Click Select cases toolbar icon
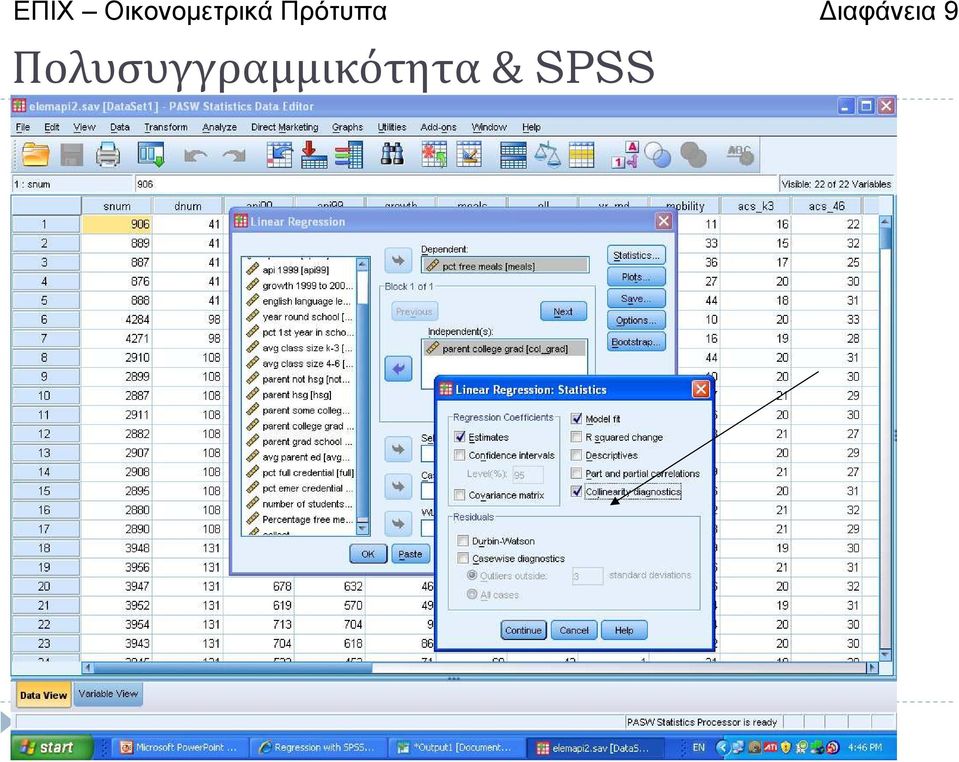The image size is (959, 762). [x=582, y=155]
